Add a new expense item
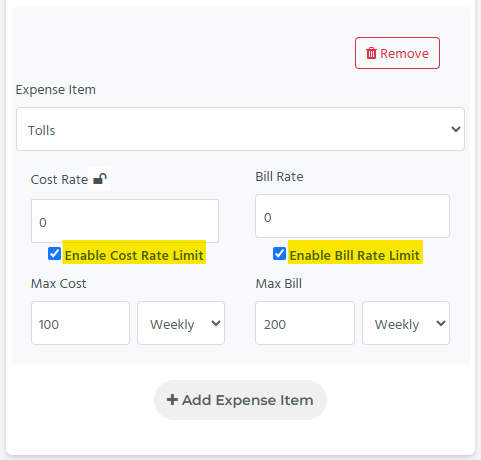 tap(240, 400)
